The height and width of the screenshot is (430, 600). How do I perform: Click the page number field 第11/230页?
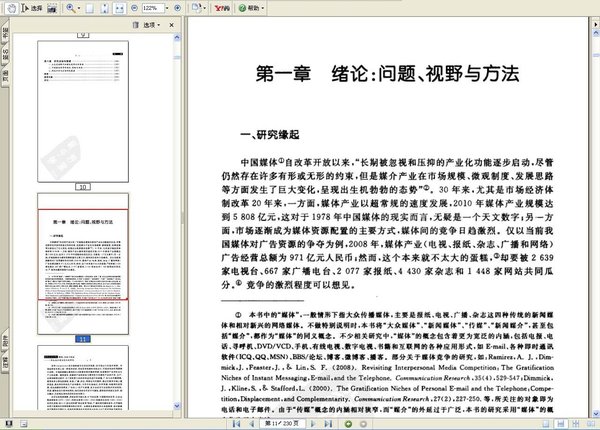282,423
